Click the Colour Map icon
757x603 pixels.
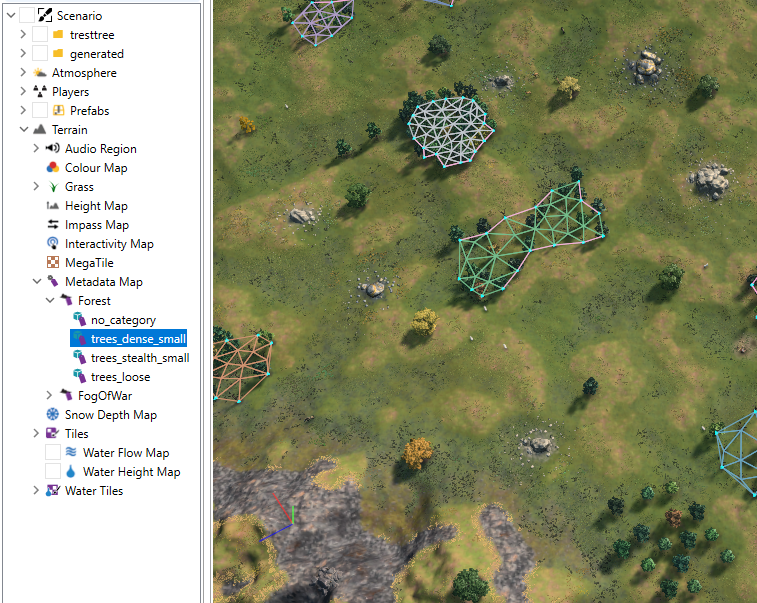click(x=53, y=167)
